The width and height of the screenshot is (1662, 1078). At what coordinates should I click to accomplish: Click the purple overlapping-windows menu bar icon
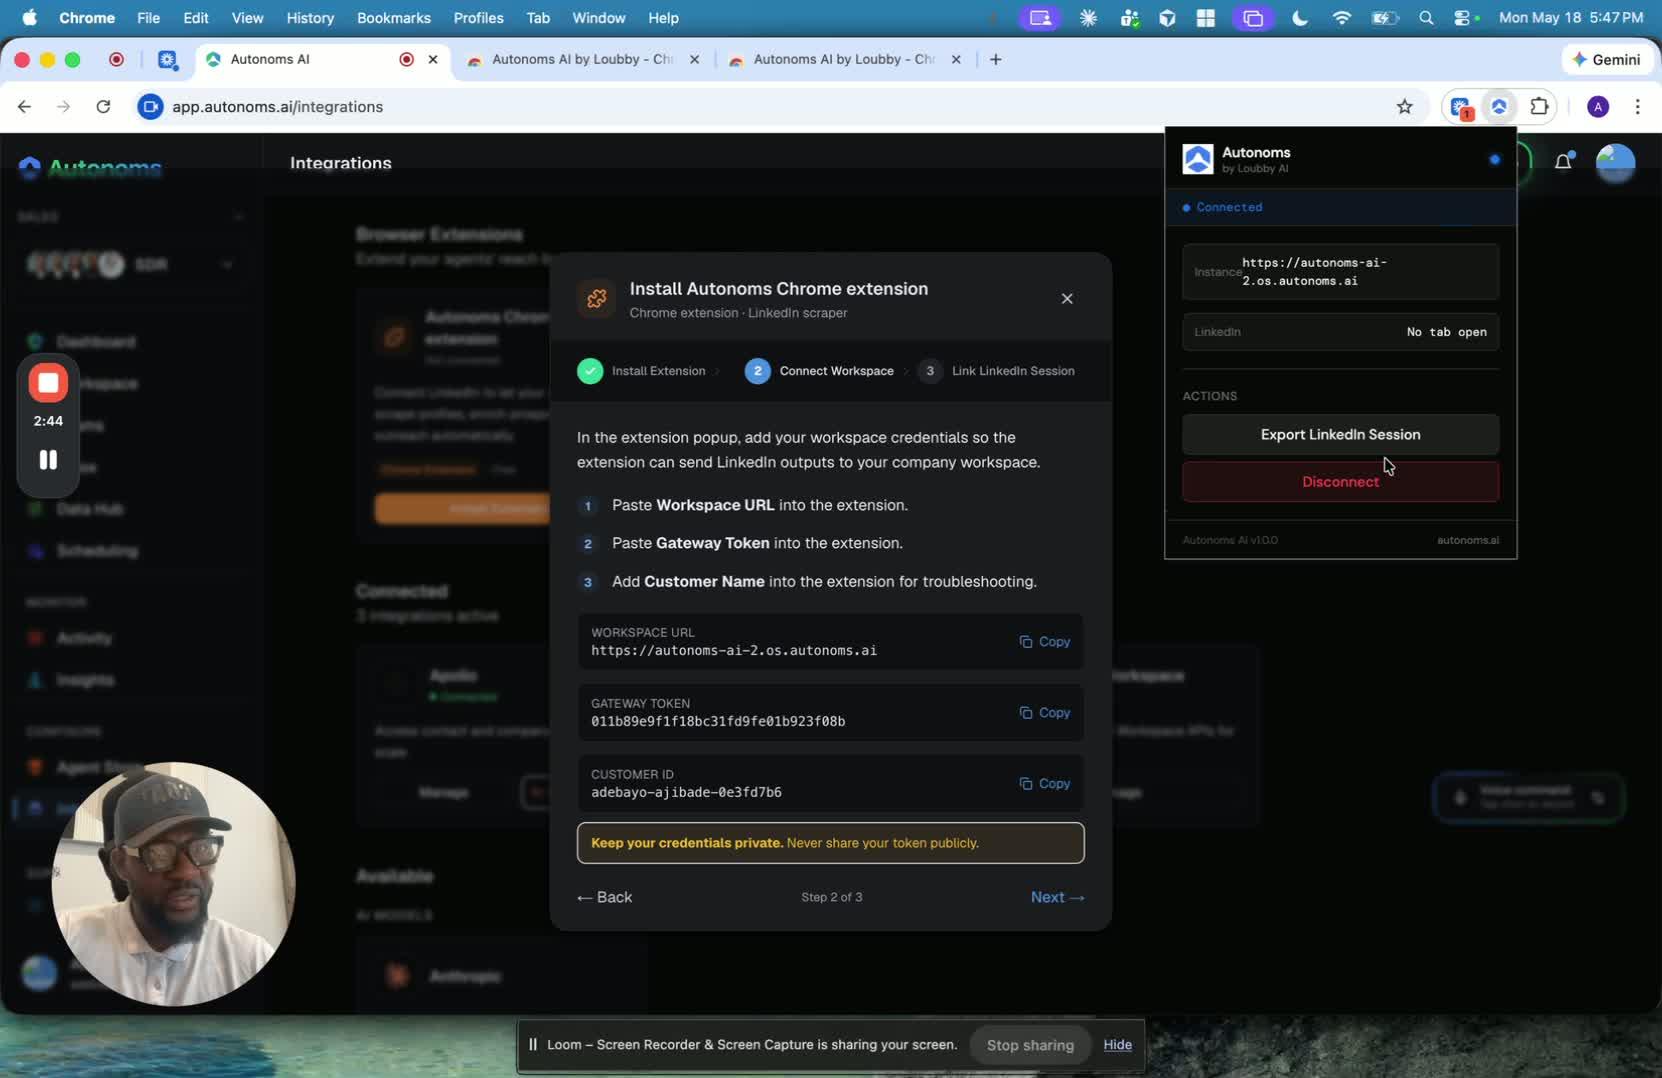1253,17
